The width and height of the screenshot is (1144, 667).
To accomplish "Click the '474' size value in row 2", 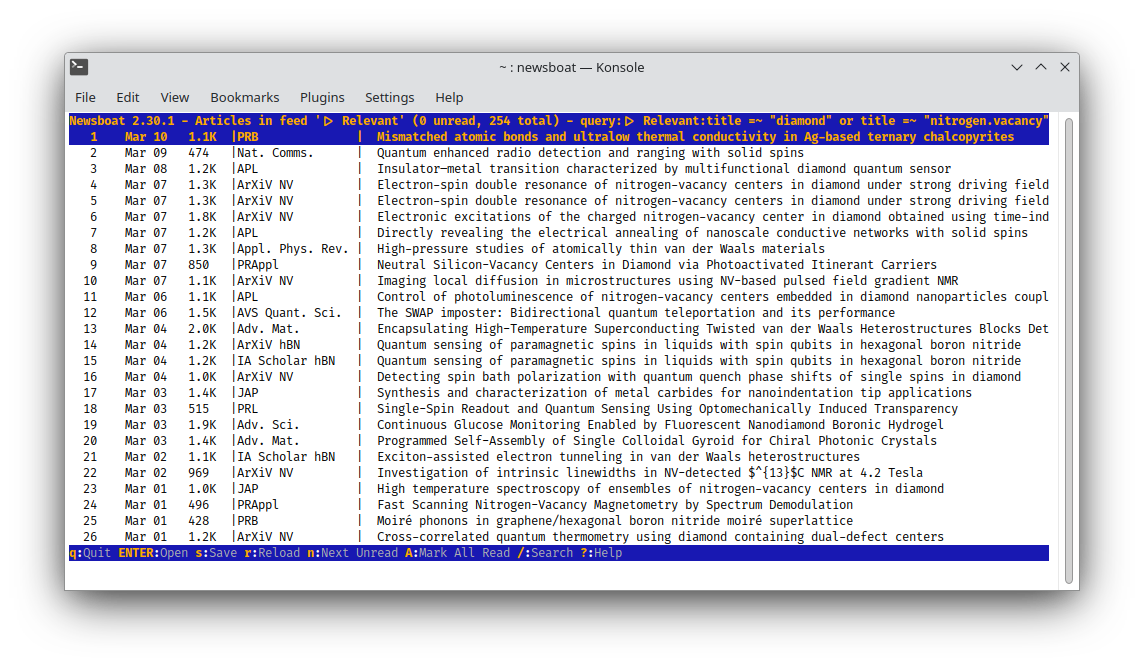I will click(x=198, y=153).
